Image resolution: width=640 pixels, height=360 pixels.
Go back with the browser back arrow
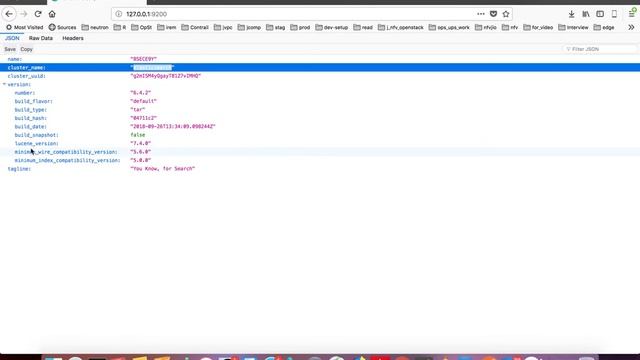[9, 14]
